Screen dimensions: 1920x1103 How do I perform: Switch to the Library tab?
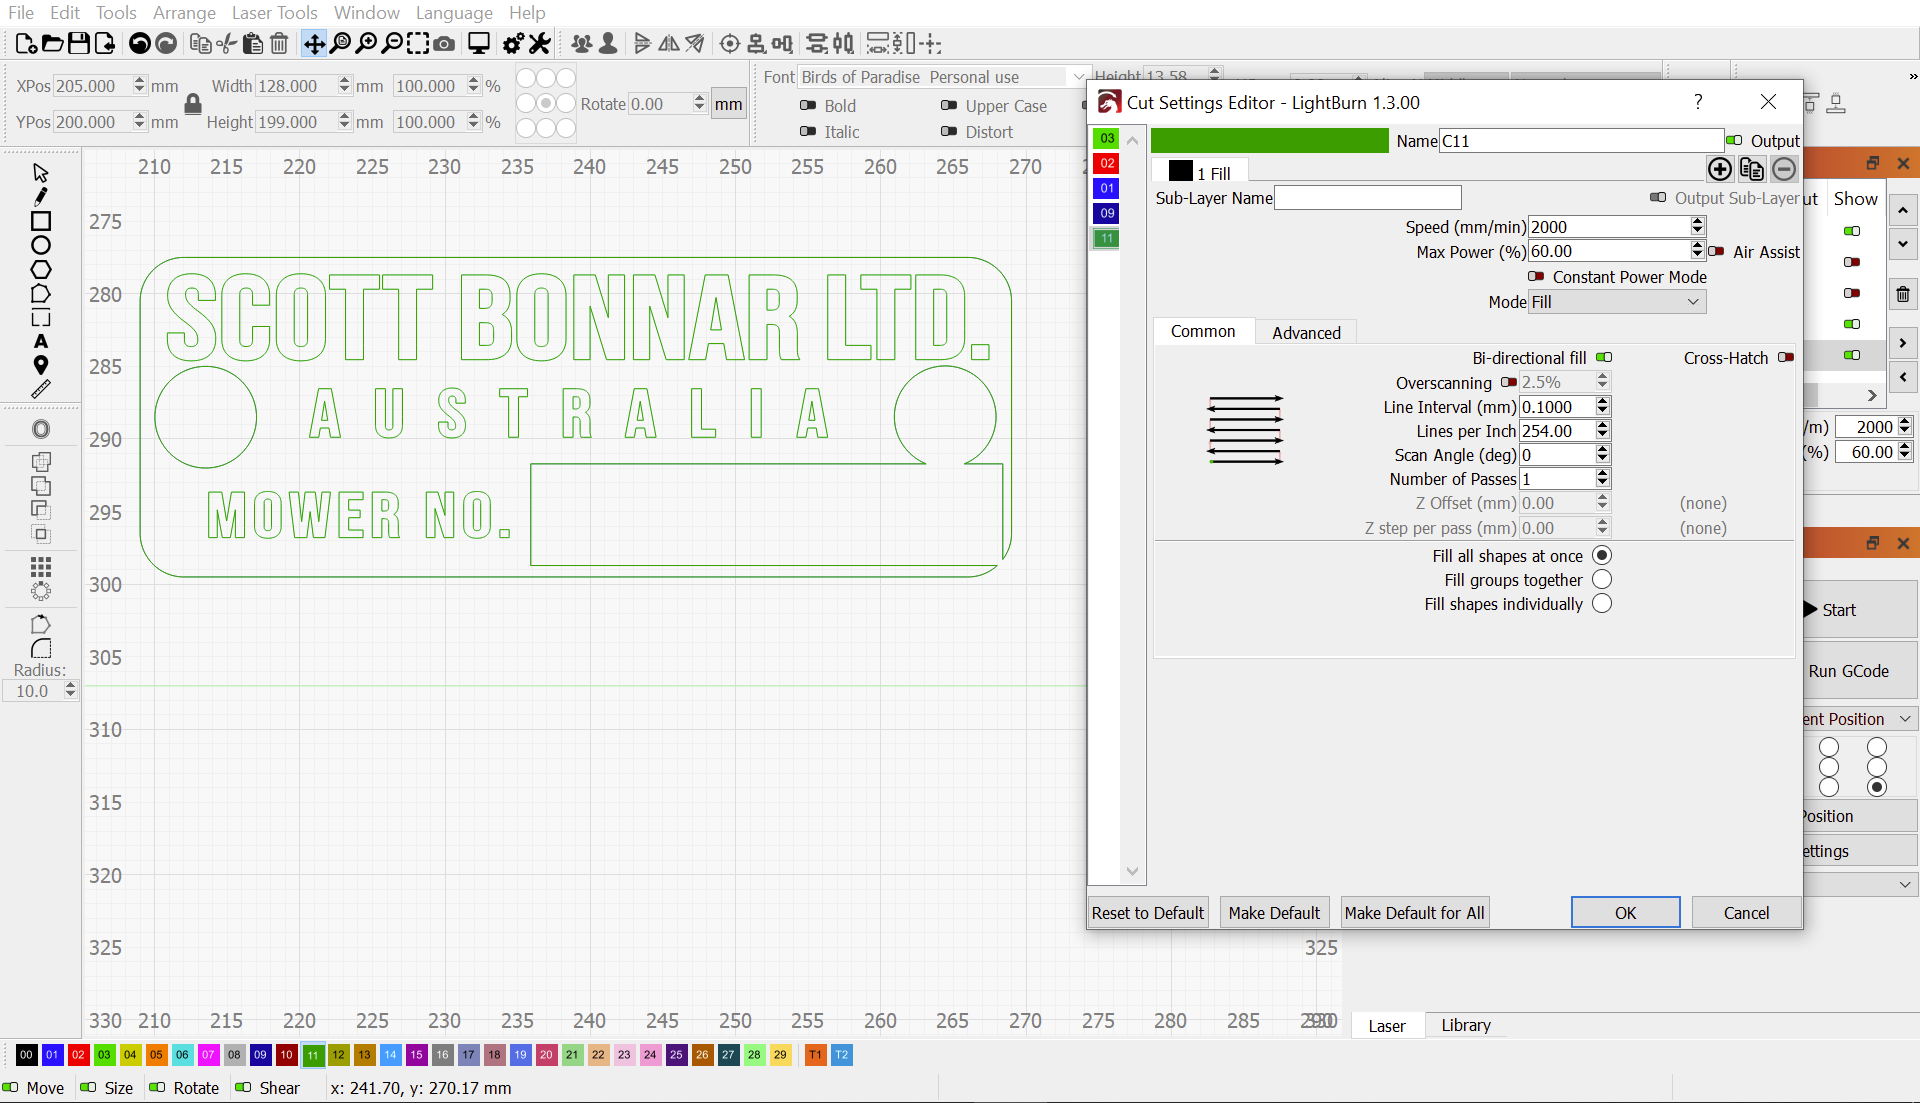point(1465,1025)
